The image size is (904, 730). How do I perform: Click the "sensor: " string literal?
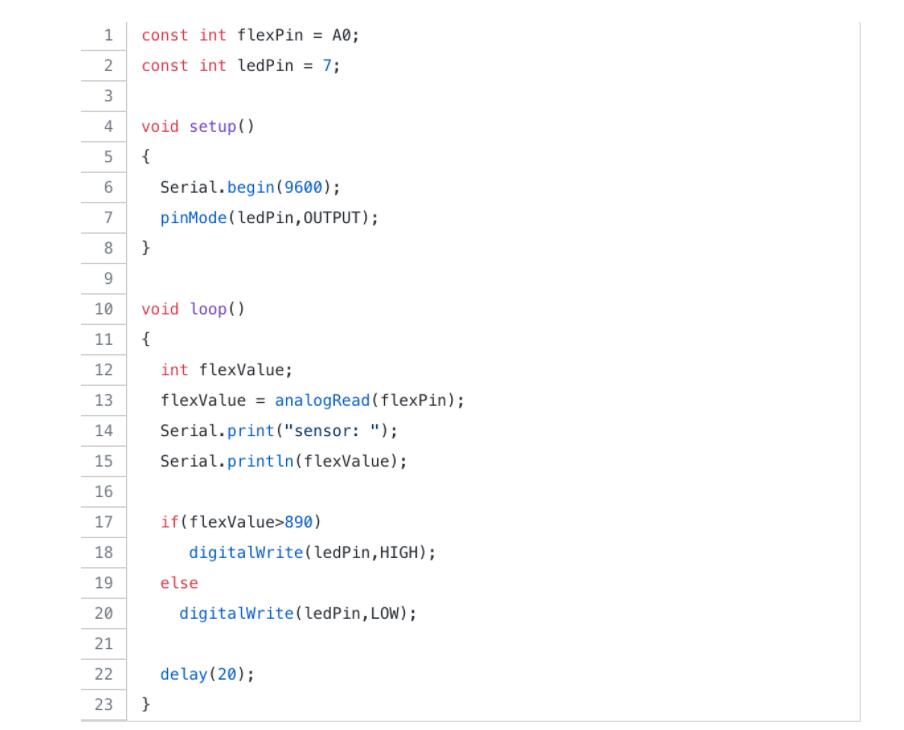tap(332, 431)
